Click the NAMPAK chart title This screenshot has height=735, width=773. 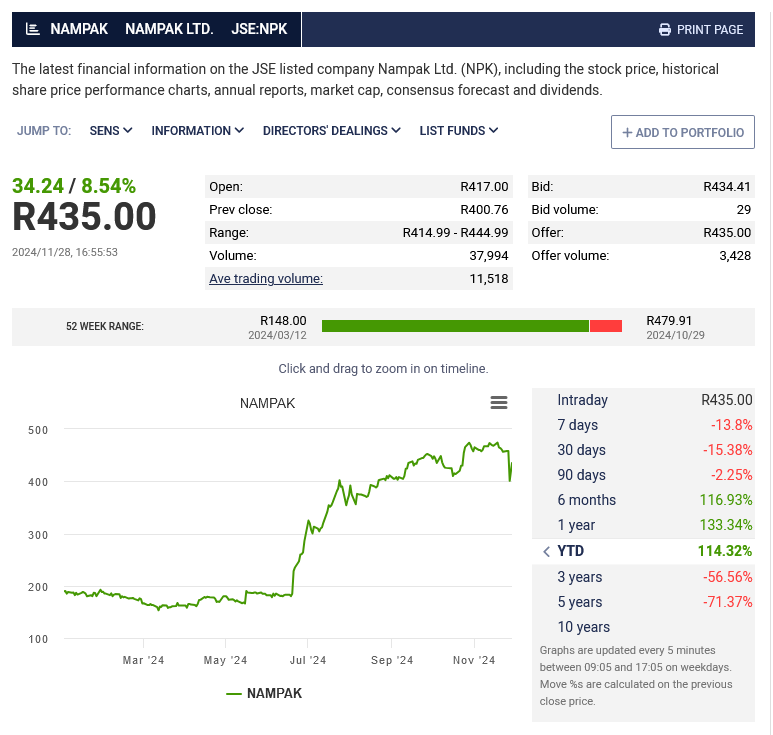pyautogui.click(x=267, y=403)
